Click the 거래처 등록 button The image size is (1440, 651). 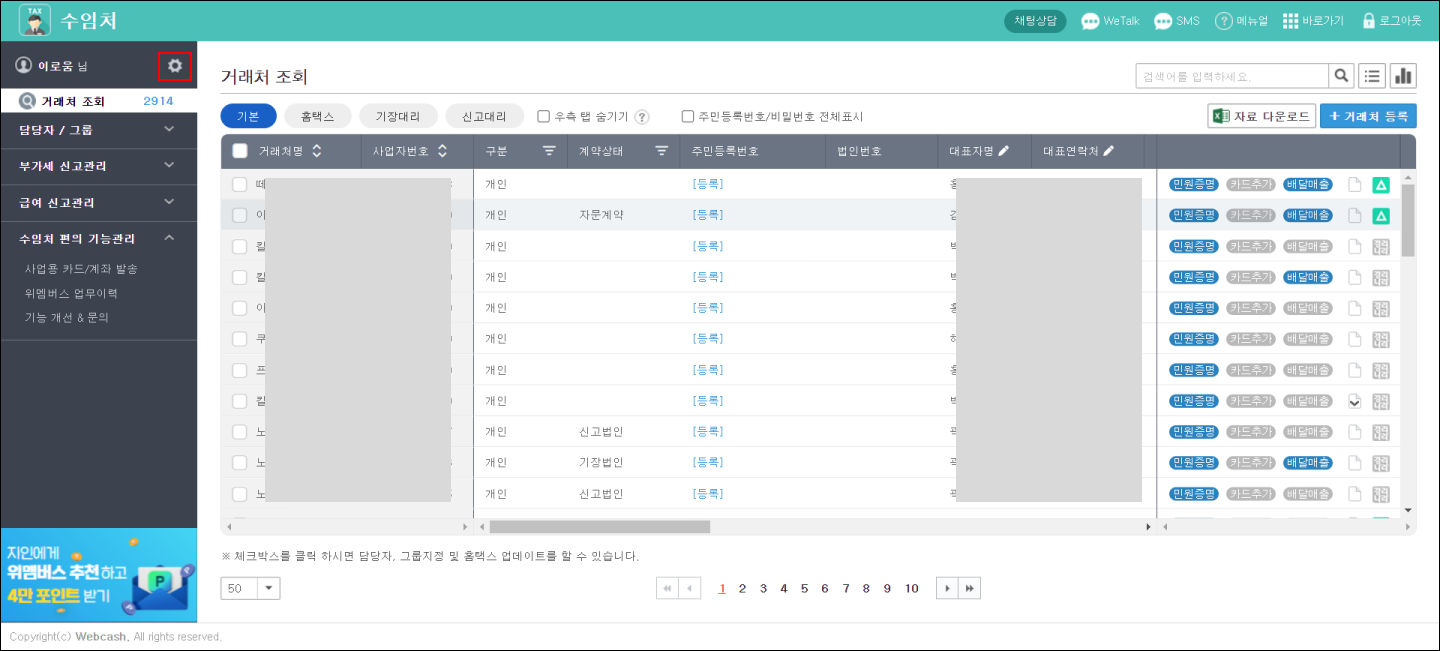pyautogui.click(x=1367, y=116)
